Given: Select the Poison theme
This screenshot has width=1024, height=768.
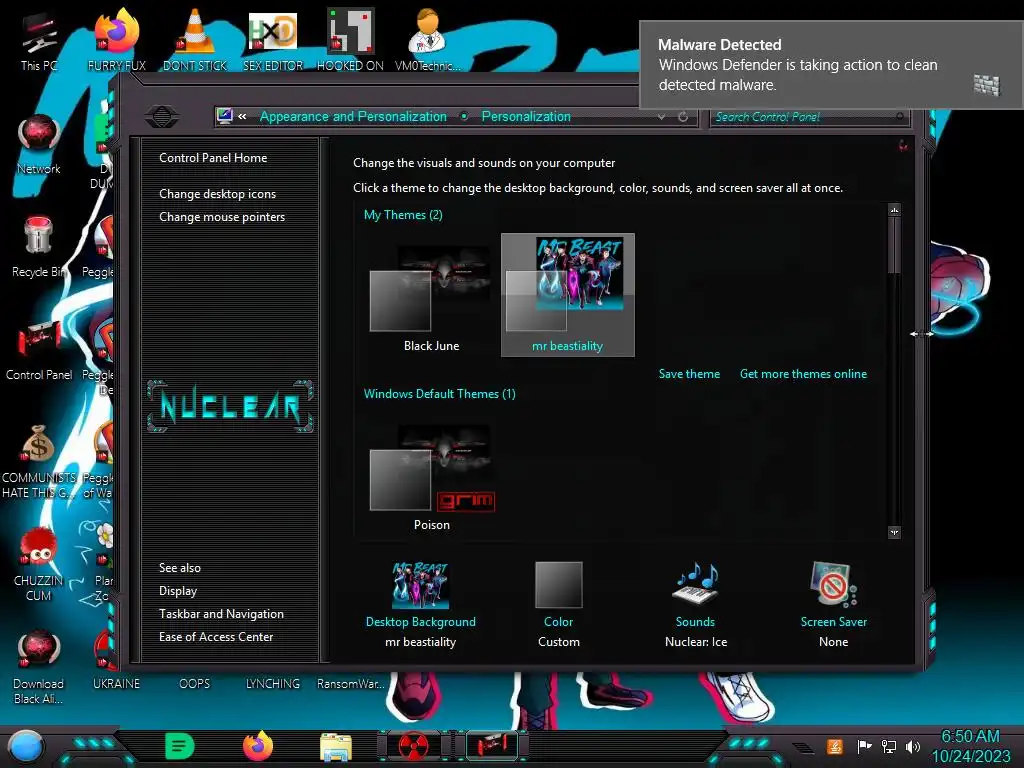Looking at the screenshot, I should point(431,477).
